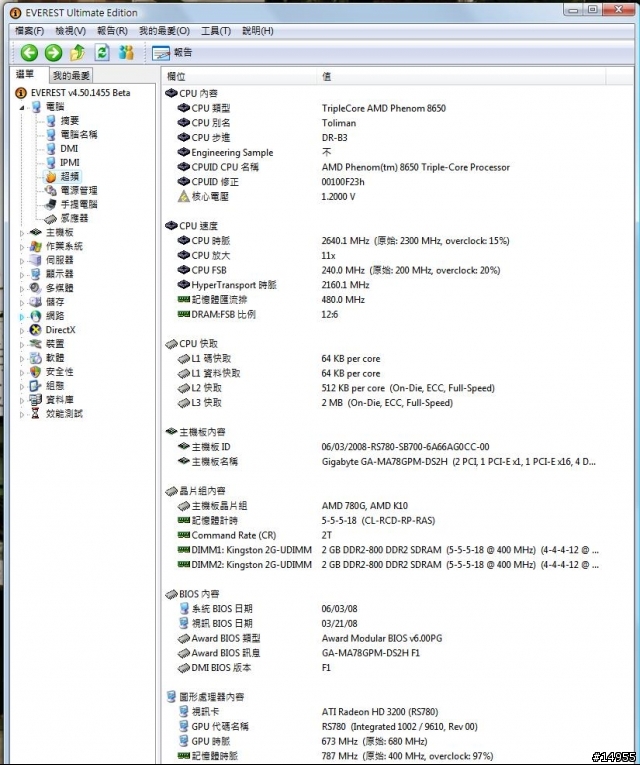Click the Refresh toolbar icon
The image size is (640, 765).
[102, 52]
